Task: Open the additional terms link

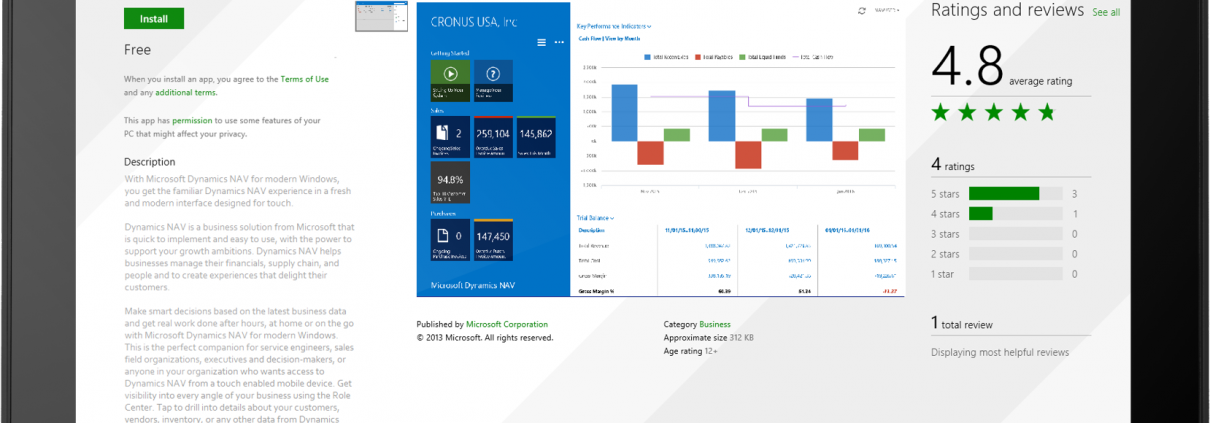Action: tap(186, 92)
